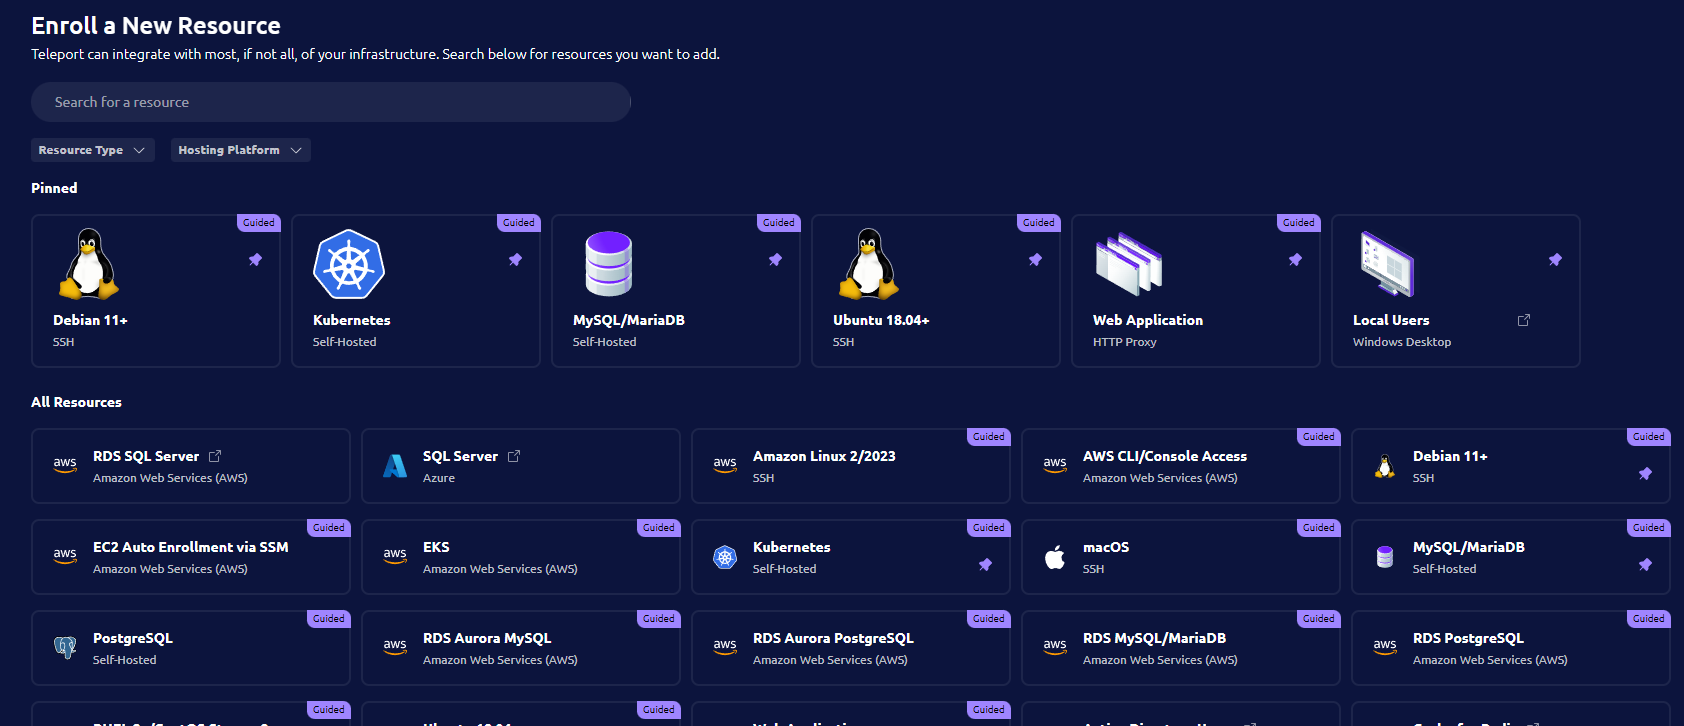
Task: Toggle pin on Kubernetes in All Resources
Action: point(985,565)
